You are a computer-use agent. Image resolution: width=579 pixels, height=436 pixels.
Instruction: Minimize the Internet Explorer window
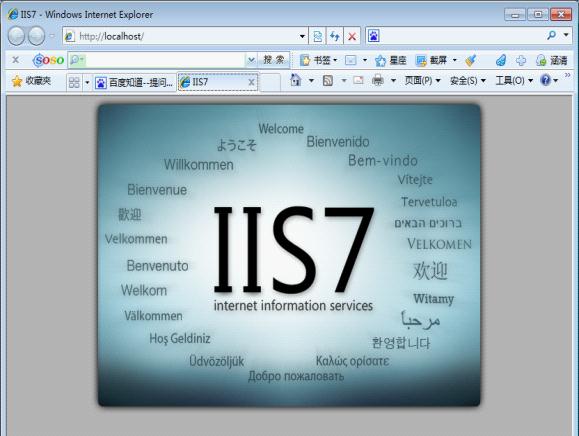click(515, 15)
